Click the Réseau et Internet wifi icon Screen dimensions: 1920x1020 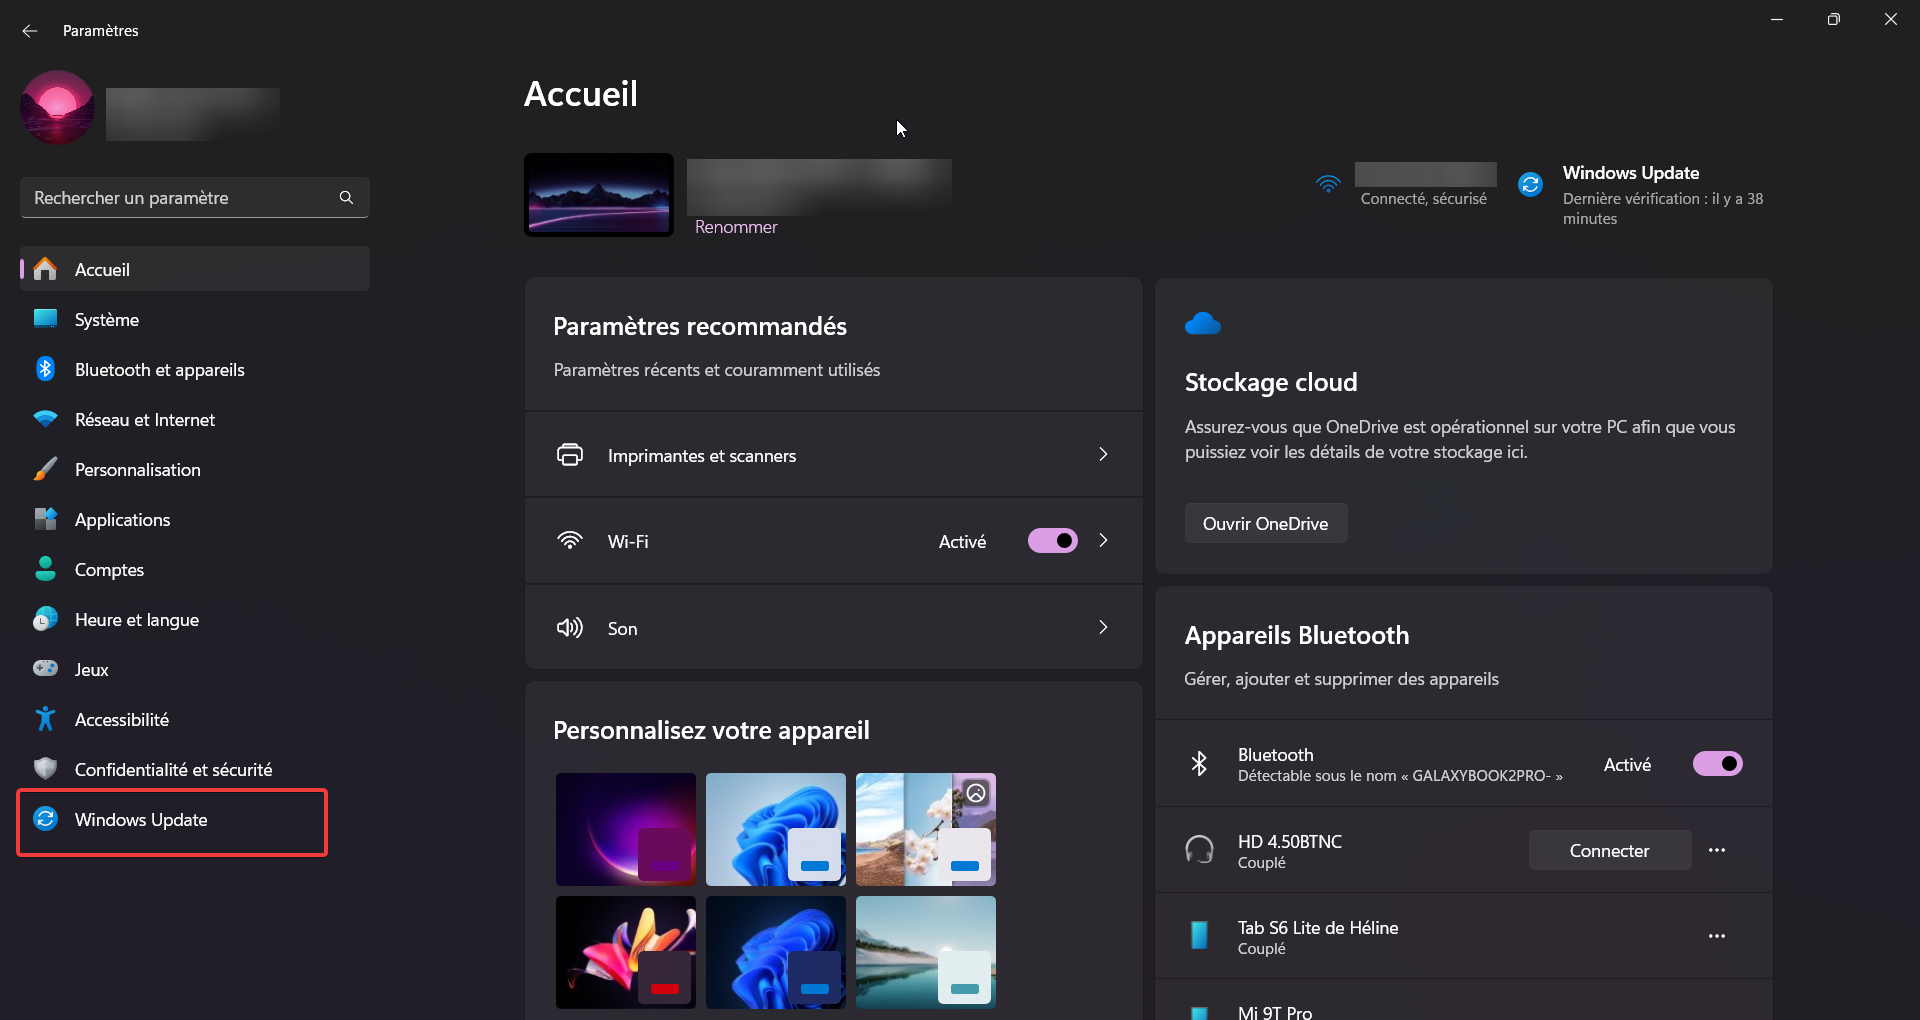pyautogui.click(x=45, y=419)
